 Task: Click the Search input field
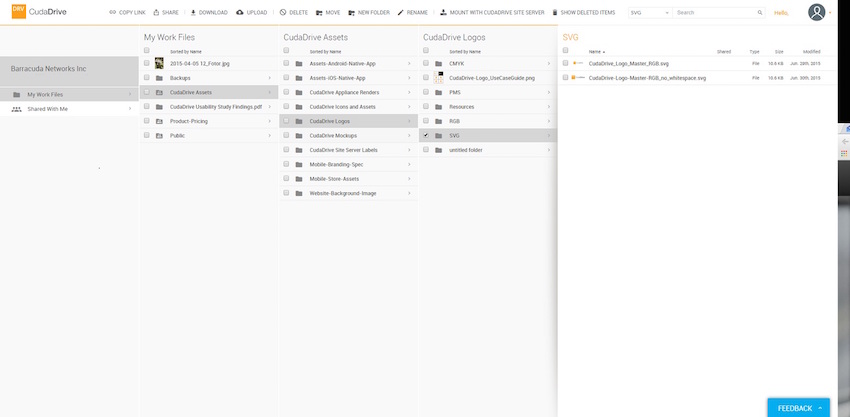click(714, 12)
